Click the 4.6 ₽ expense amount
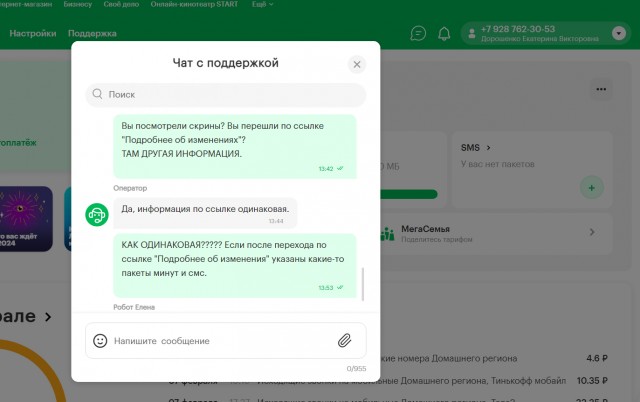This screenshot has width=640, height=402. tap(597, 358)
